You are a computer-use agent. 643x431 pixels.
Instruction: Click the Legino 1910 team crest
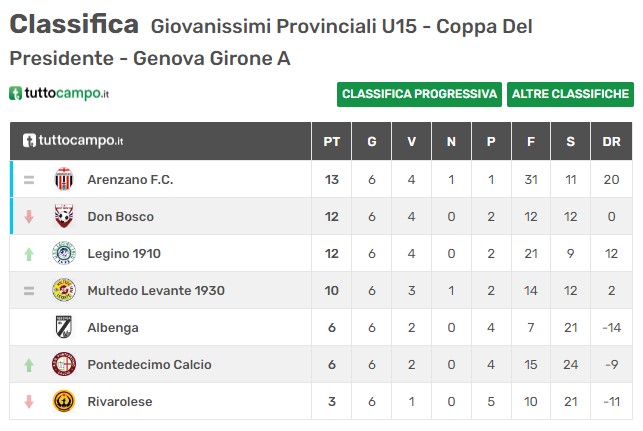(x=64, y=253)
